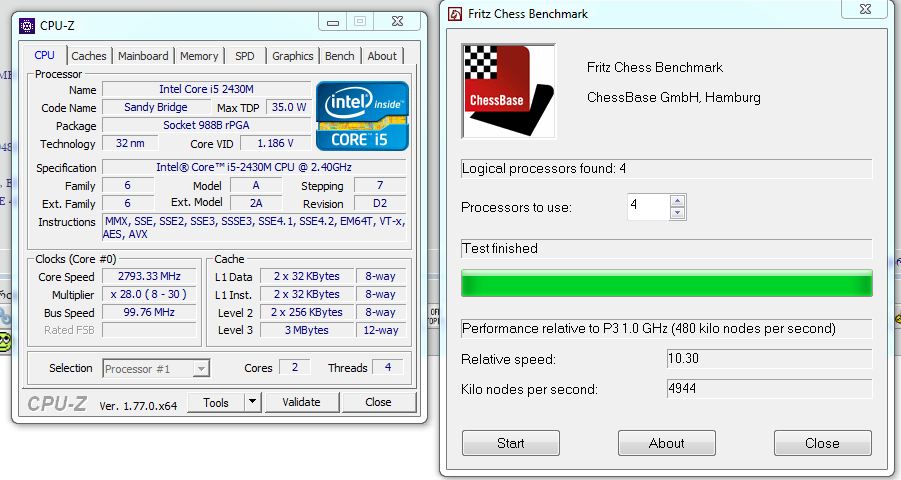Click Close button in Fritz Chess Benchmark
This screenshot has width=901, height=480.
822,443
